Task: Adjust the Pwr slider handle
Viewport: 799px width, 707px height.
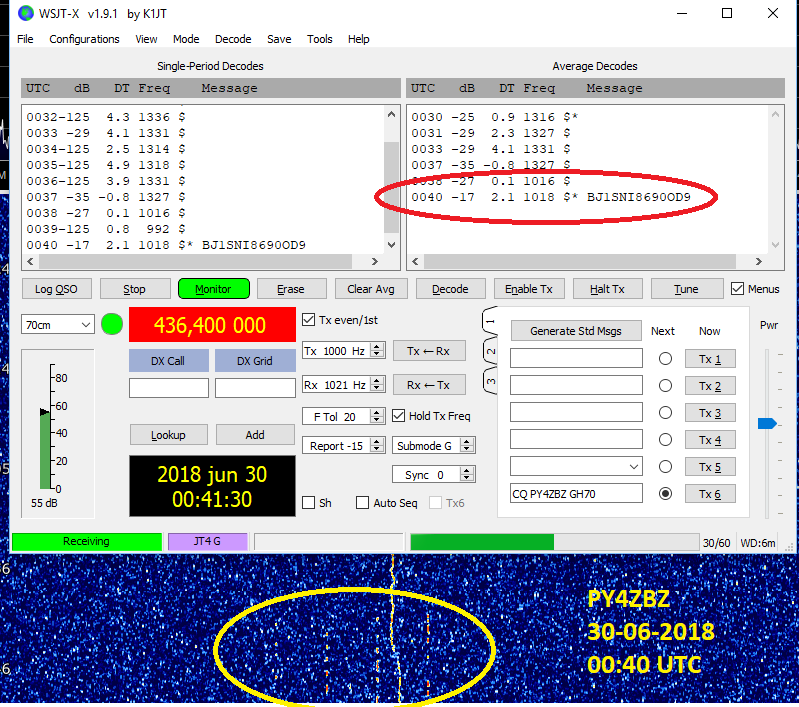Action: point(767,424)
